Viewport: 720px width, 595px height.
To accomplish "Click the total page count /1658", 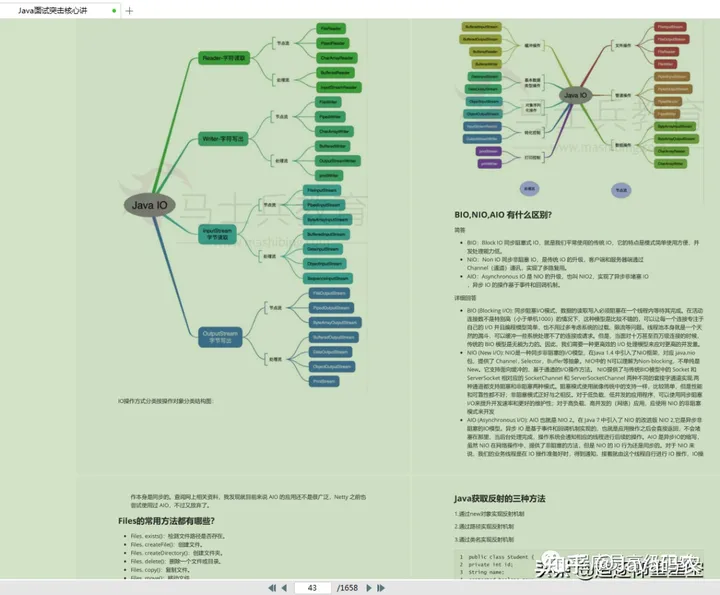I will point(347,588).
